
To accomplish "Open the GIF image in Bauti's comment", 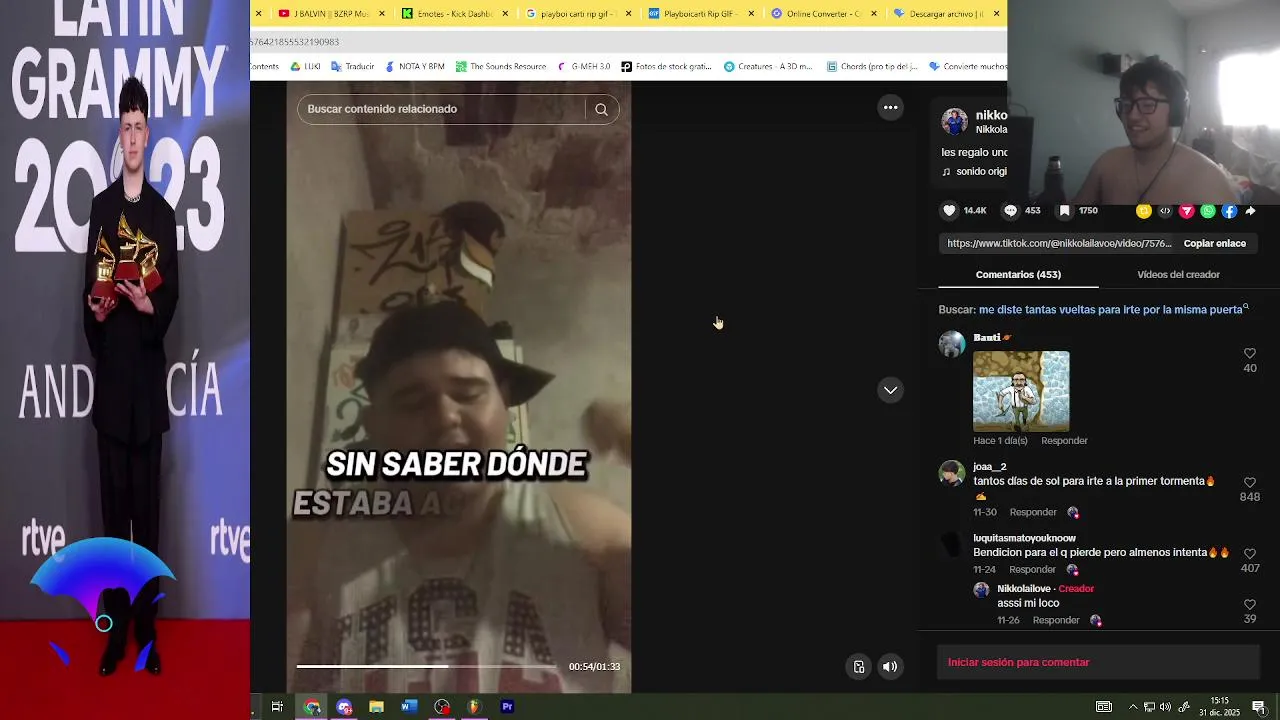I will 1021,391.
